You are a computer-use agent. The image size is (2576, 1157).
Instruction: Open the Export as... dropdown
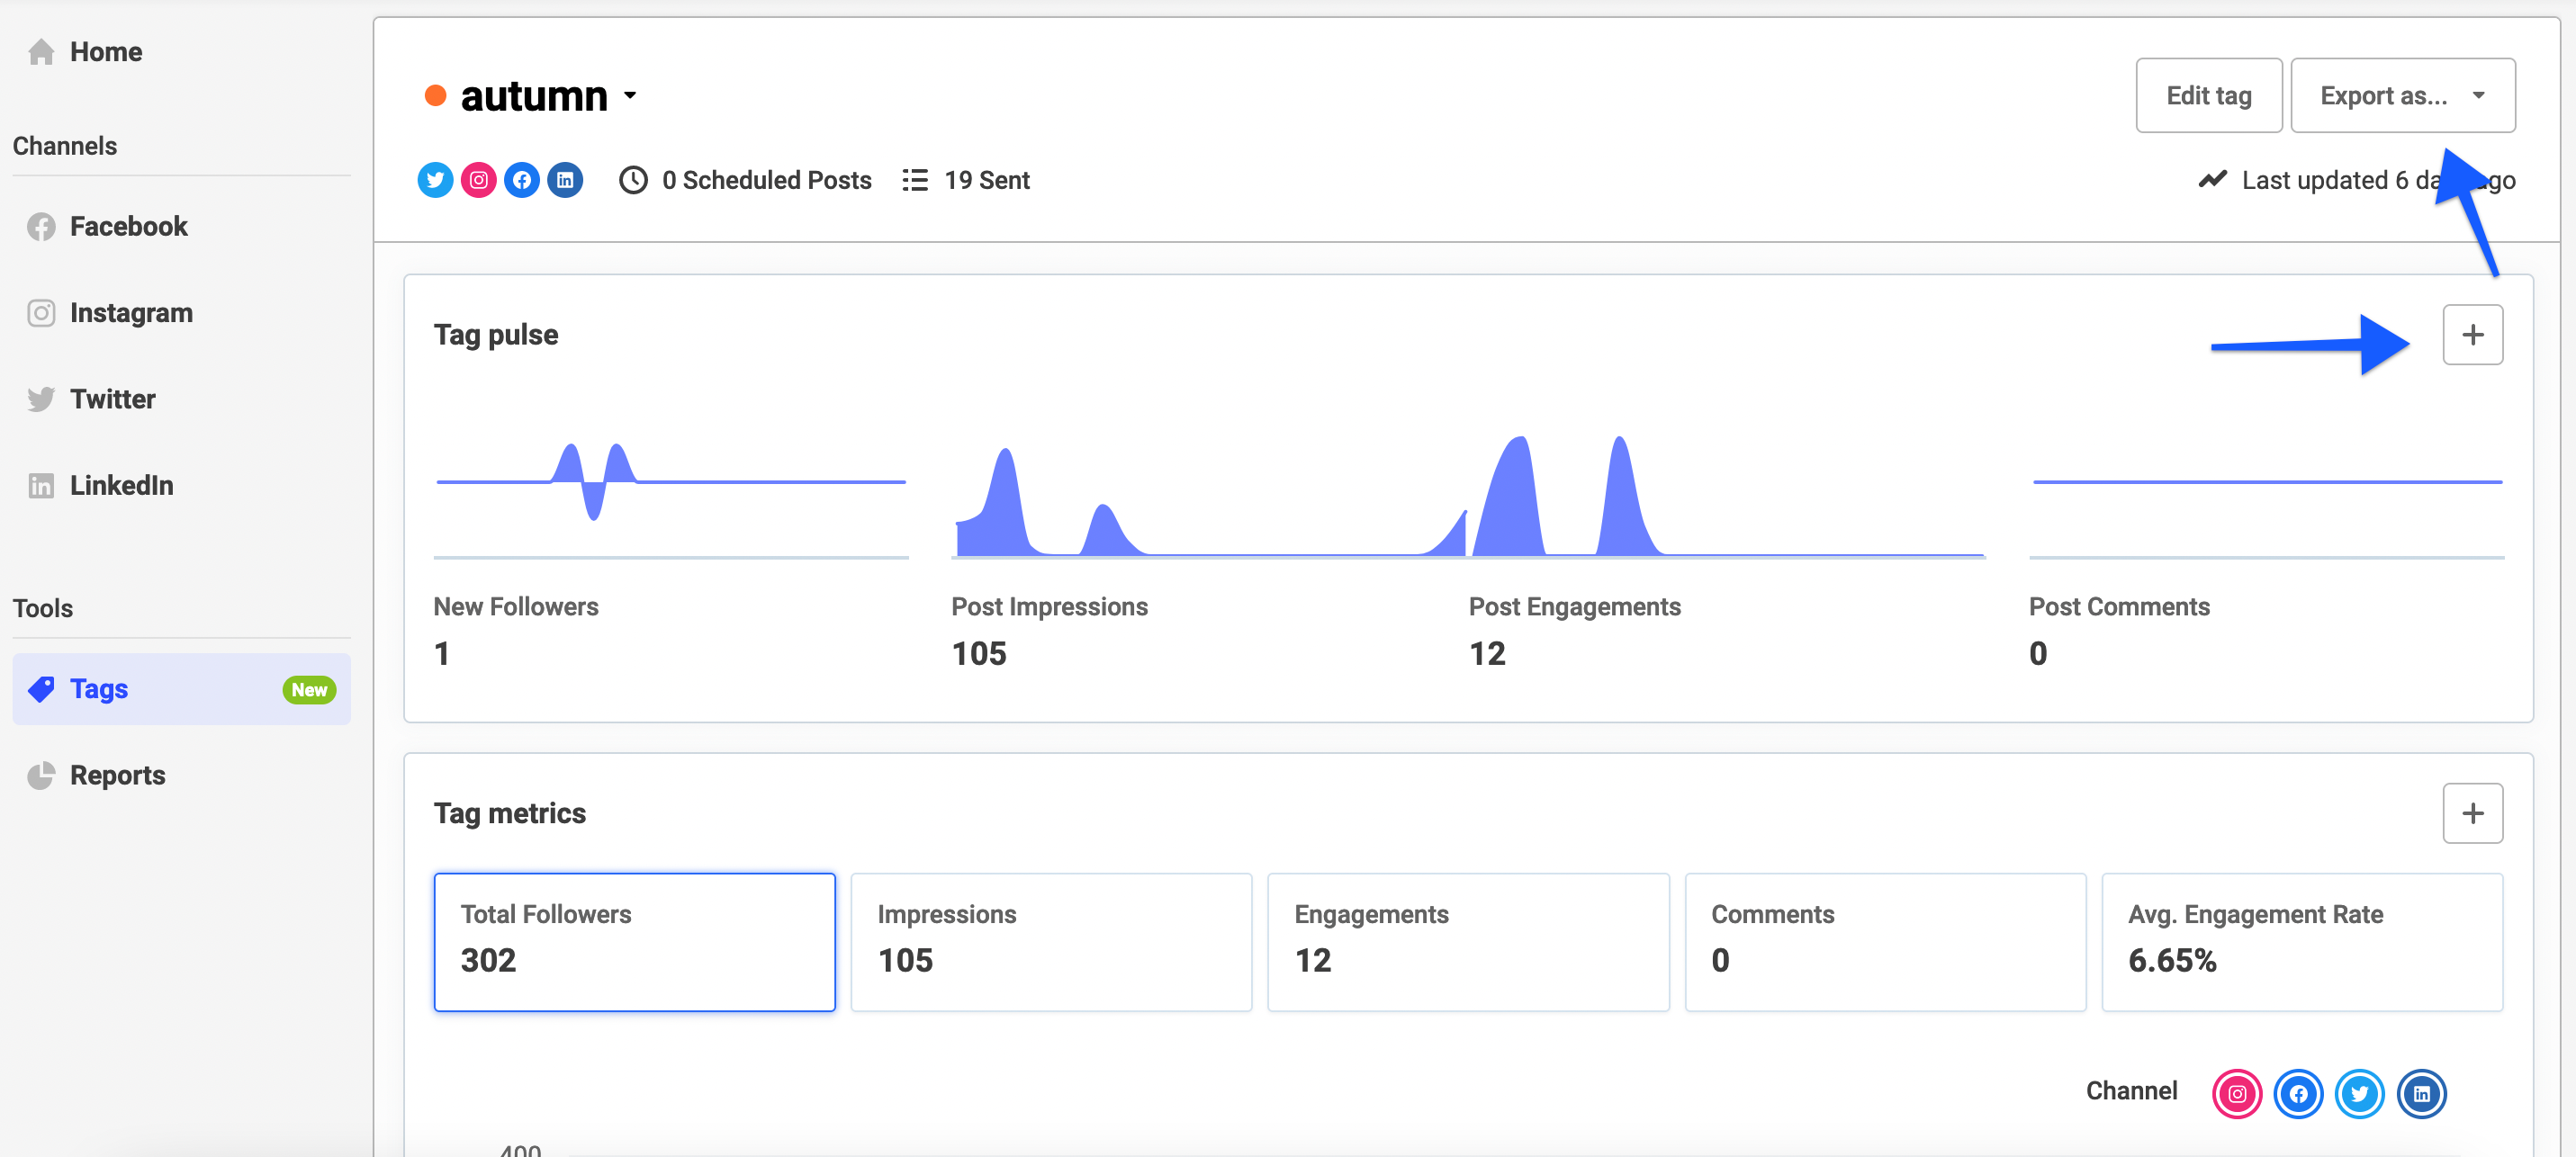tap(2402, 96)
